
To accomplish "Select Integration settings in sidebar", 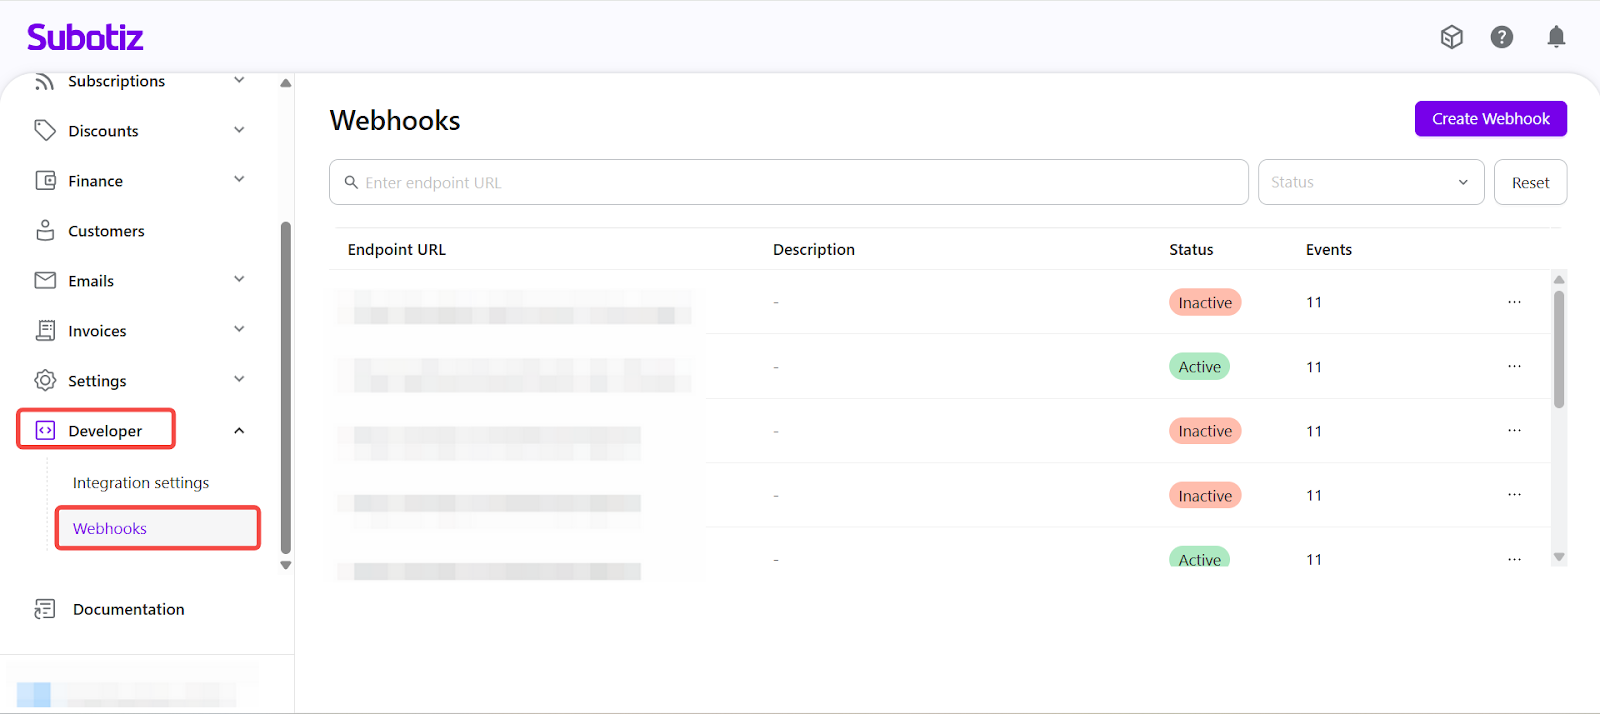I will tap(141, 483).
